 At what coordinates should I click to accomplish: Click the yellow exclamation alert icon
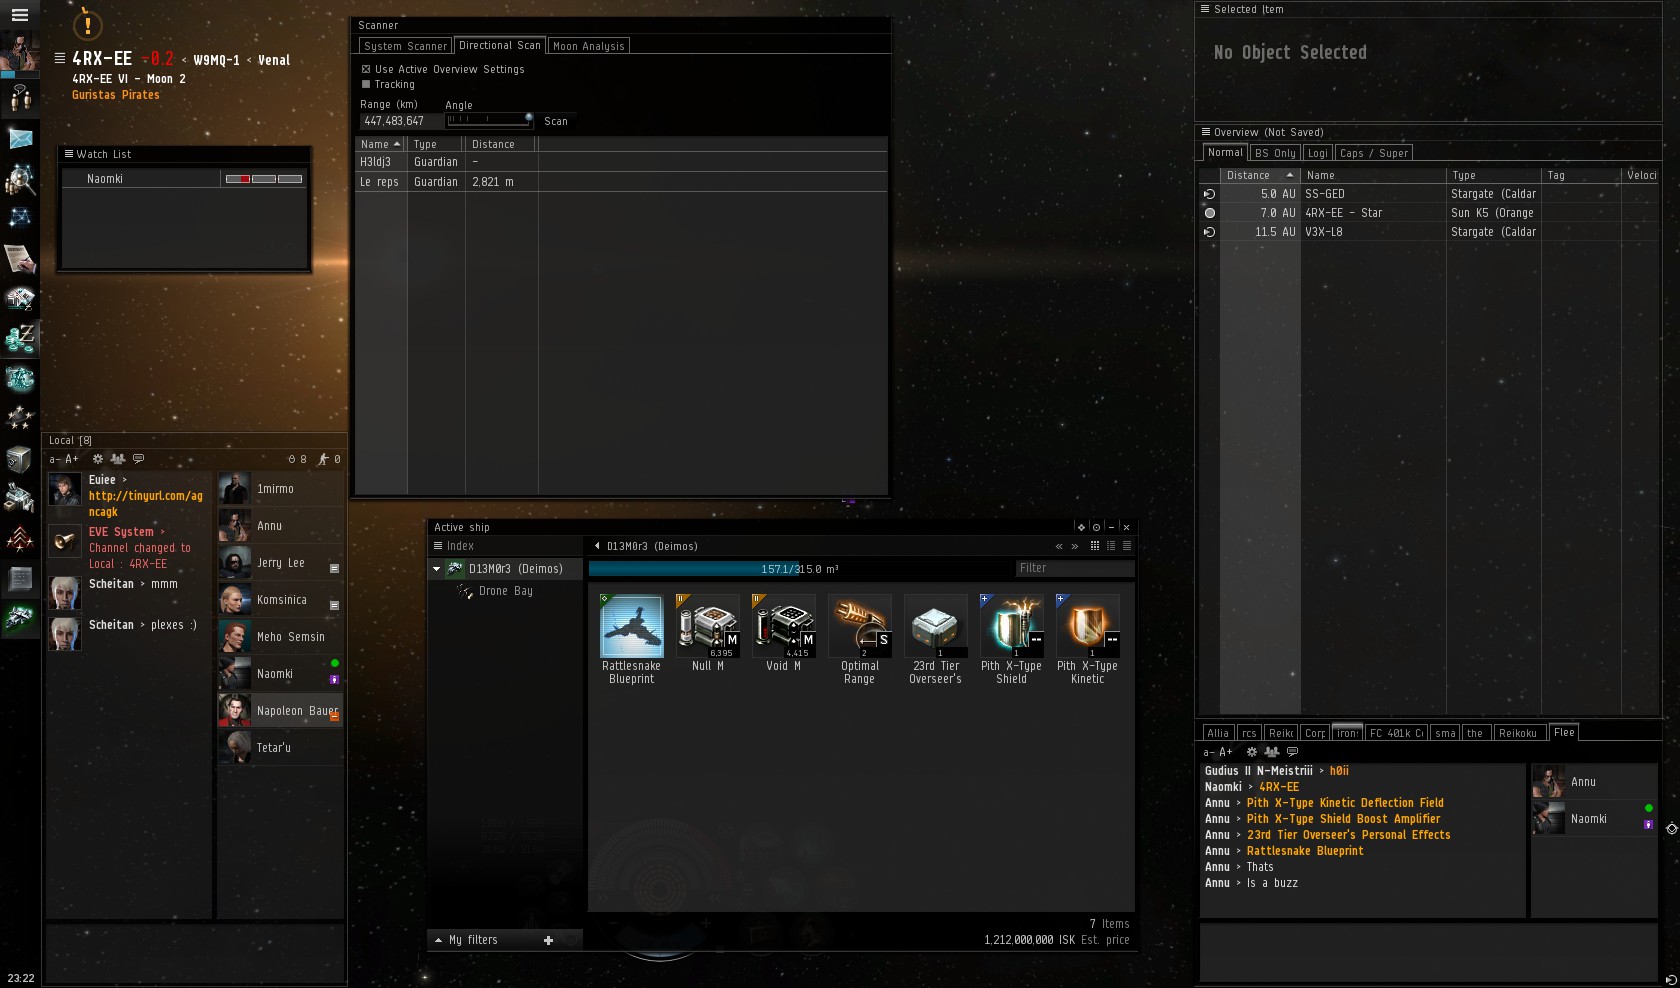[x=88, y=25]
